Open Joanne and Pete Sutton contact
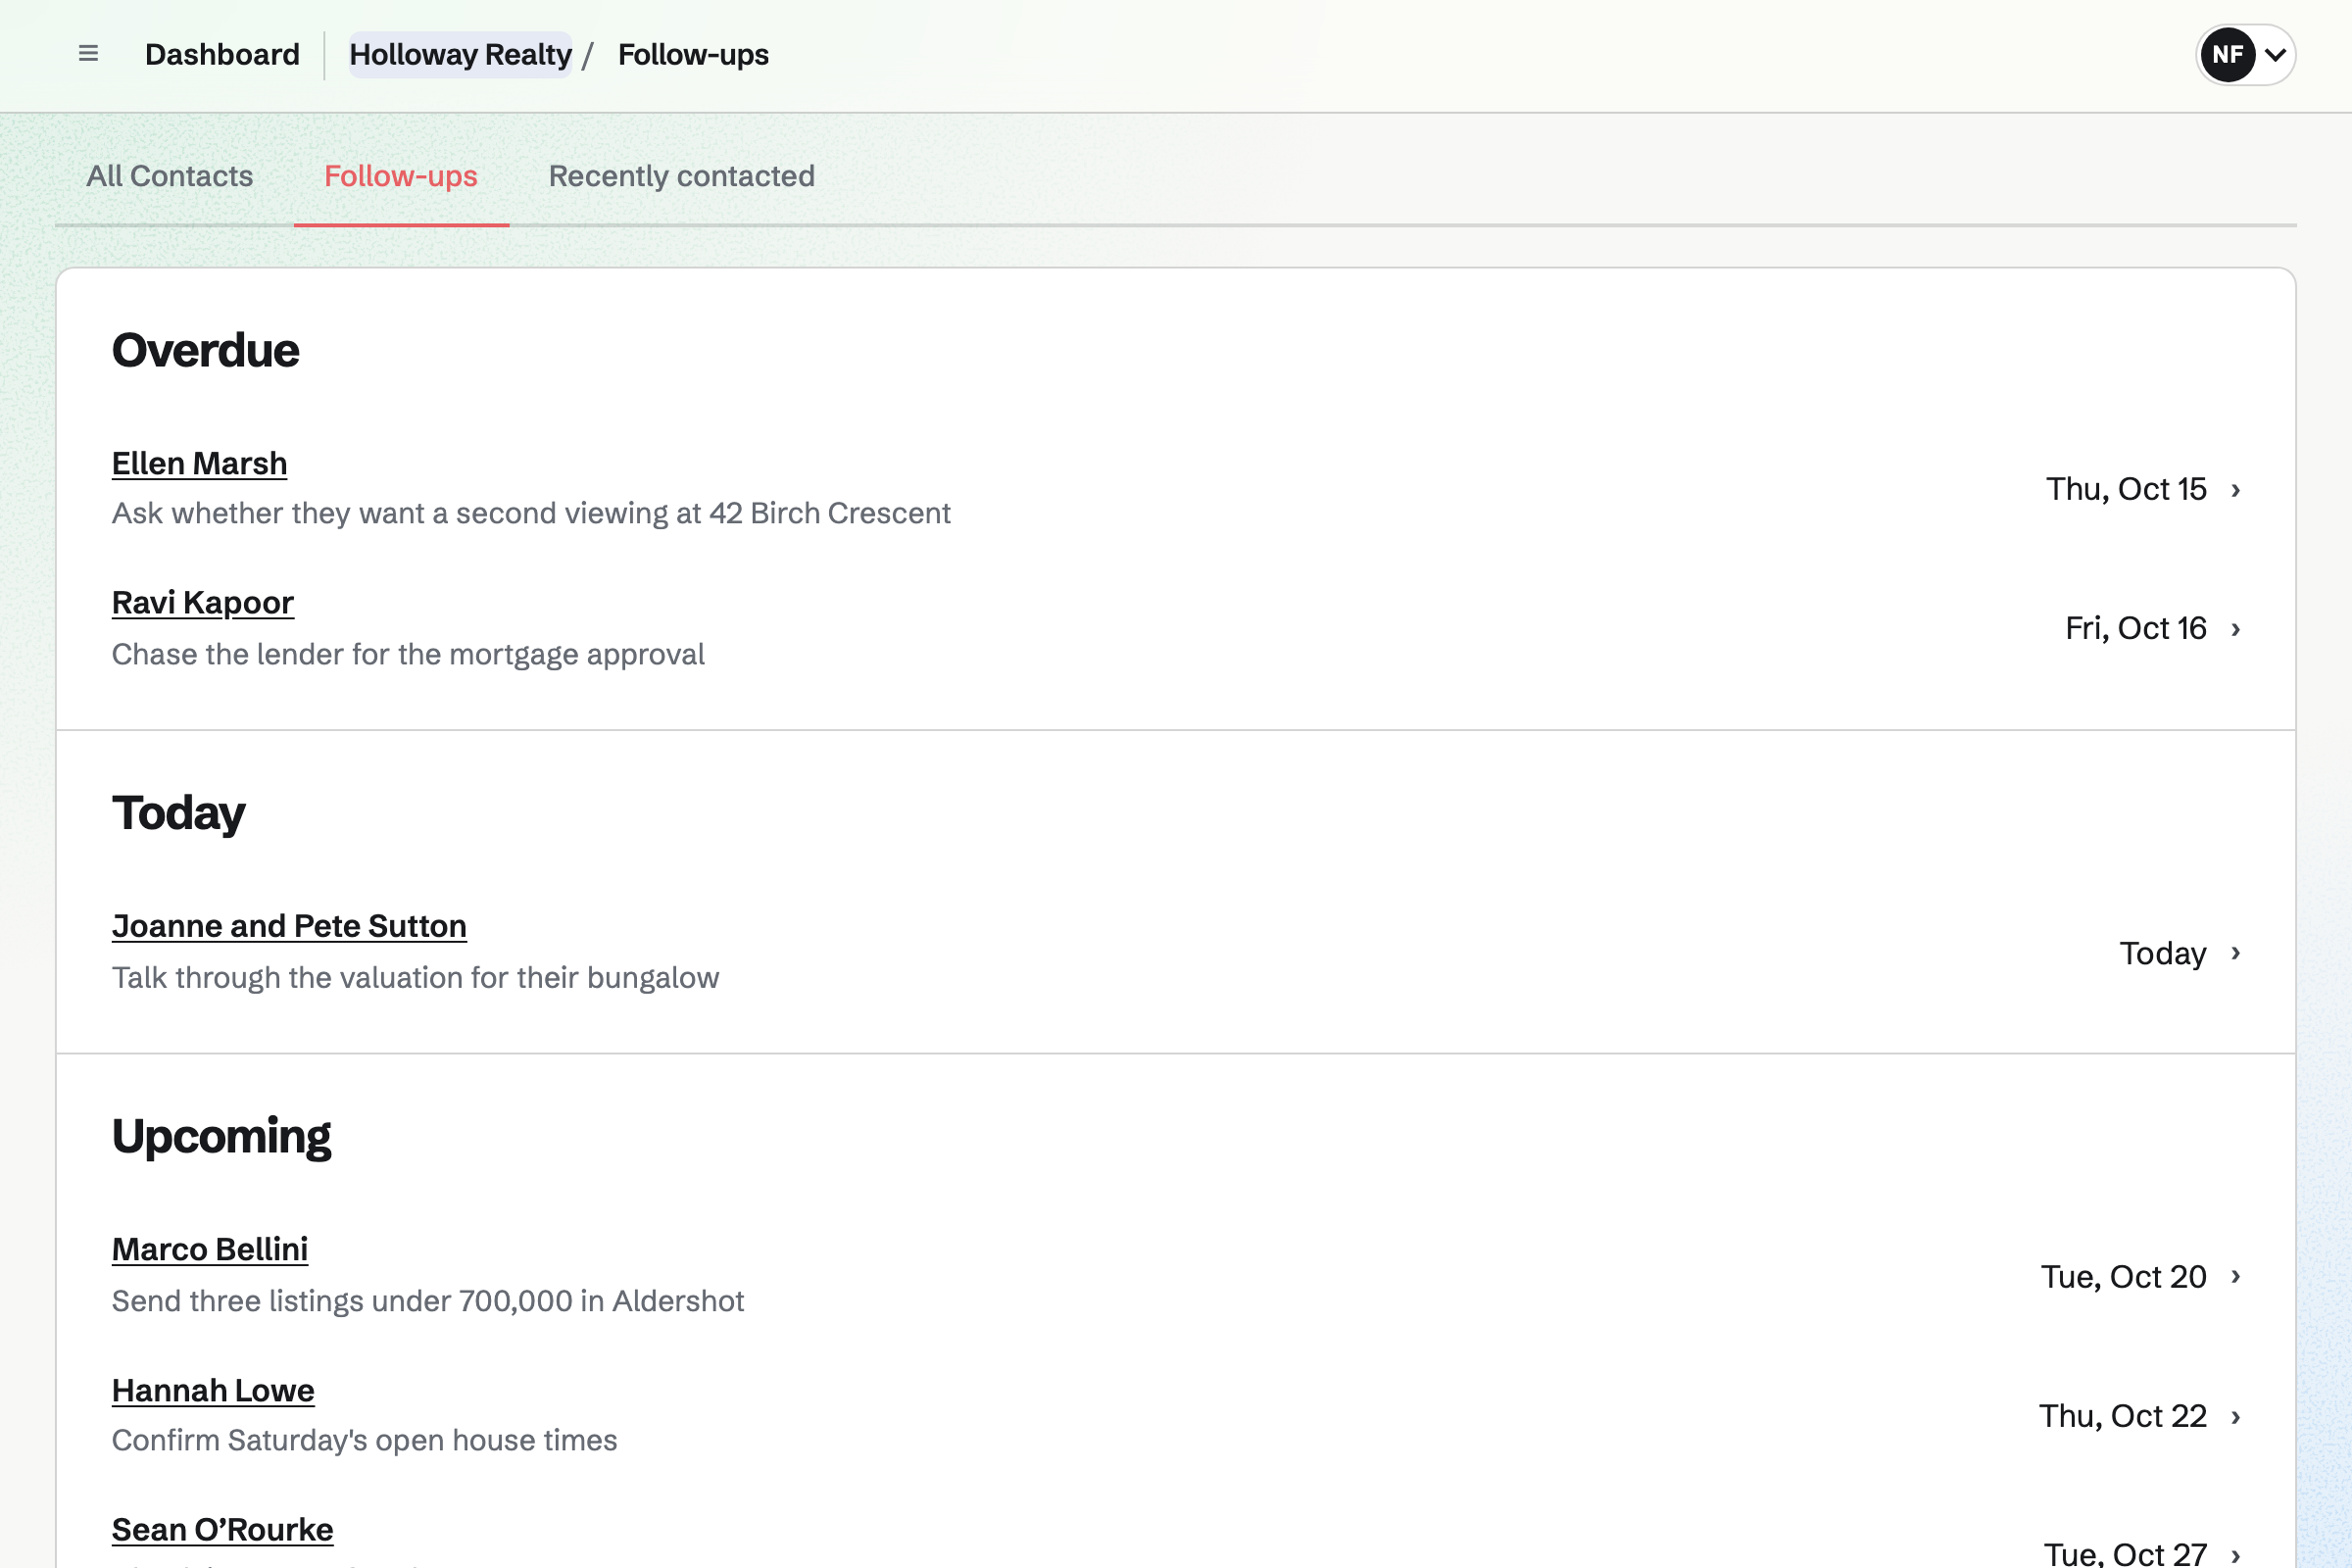The width and height of the screenshot is (2352, 1568). click(x=289, y=926)
